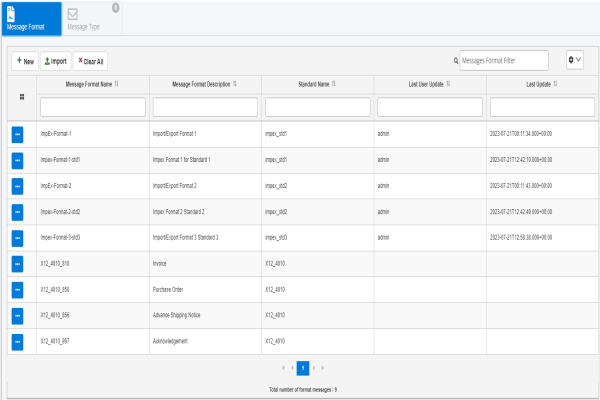Open row actions for X12_4010_997
Viewport: 600px width, 400px height.
[x=18, y=341]
